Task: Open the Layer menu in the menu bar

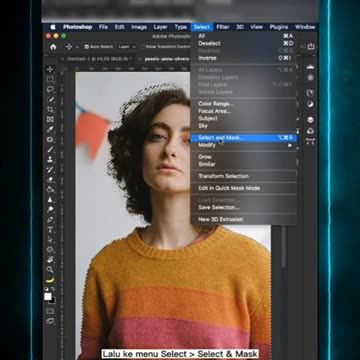Action: 160,27
